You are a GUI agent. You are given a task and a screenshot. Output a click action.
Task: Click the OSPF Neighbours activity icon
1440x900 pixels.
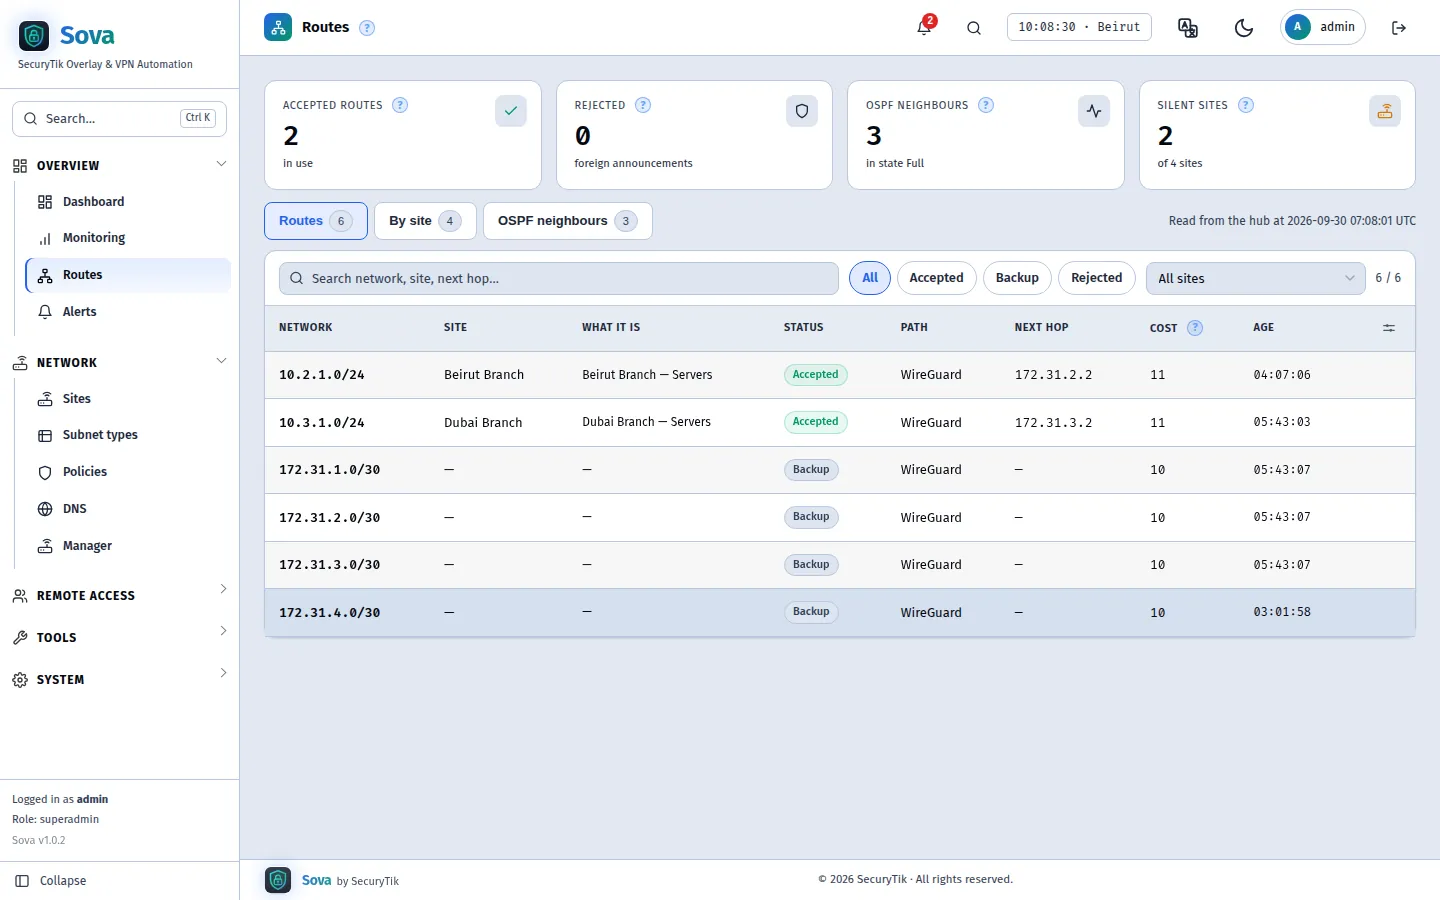tap(1094, 111)
